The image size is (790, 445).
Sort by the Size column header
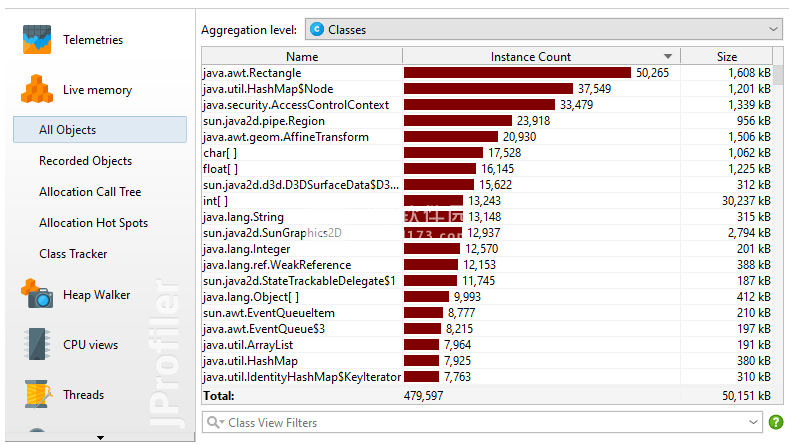(727, 56)
